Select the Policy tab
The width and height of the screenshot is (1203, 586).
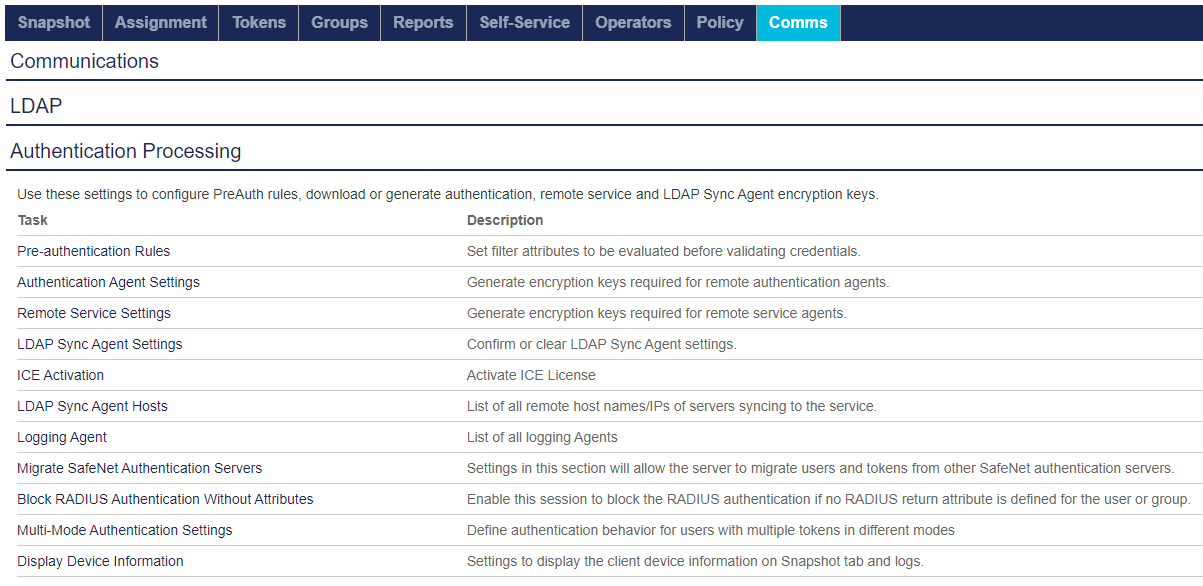720,22
